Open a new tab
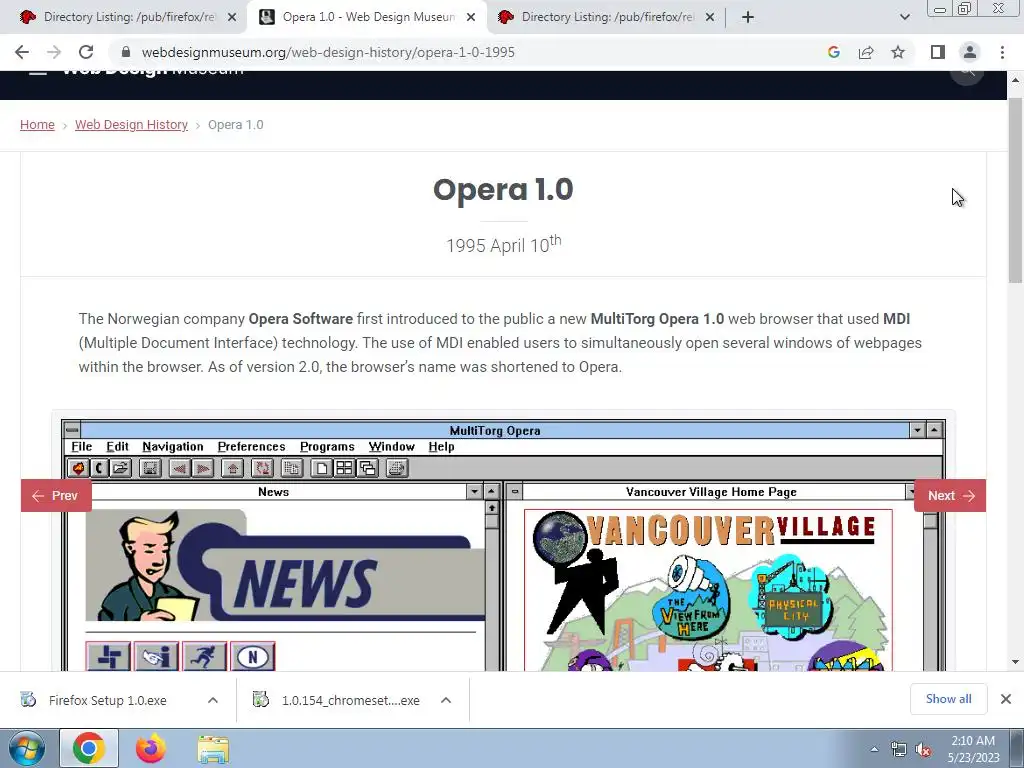This screenshot has height=768, width=1024. (x=748, y=18)
